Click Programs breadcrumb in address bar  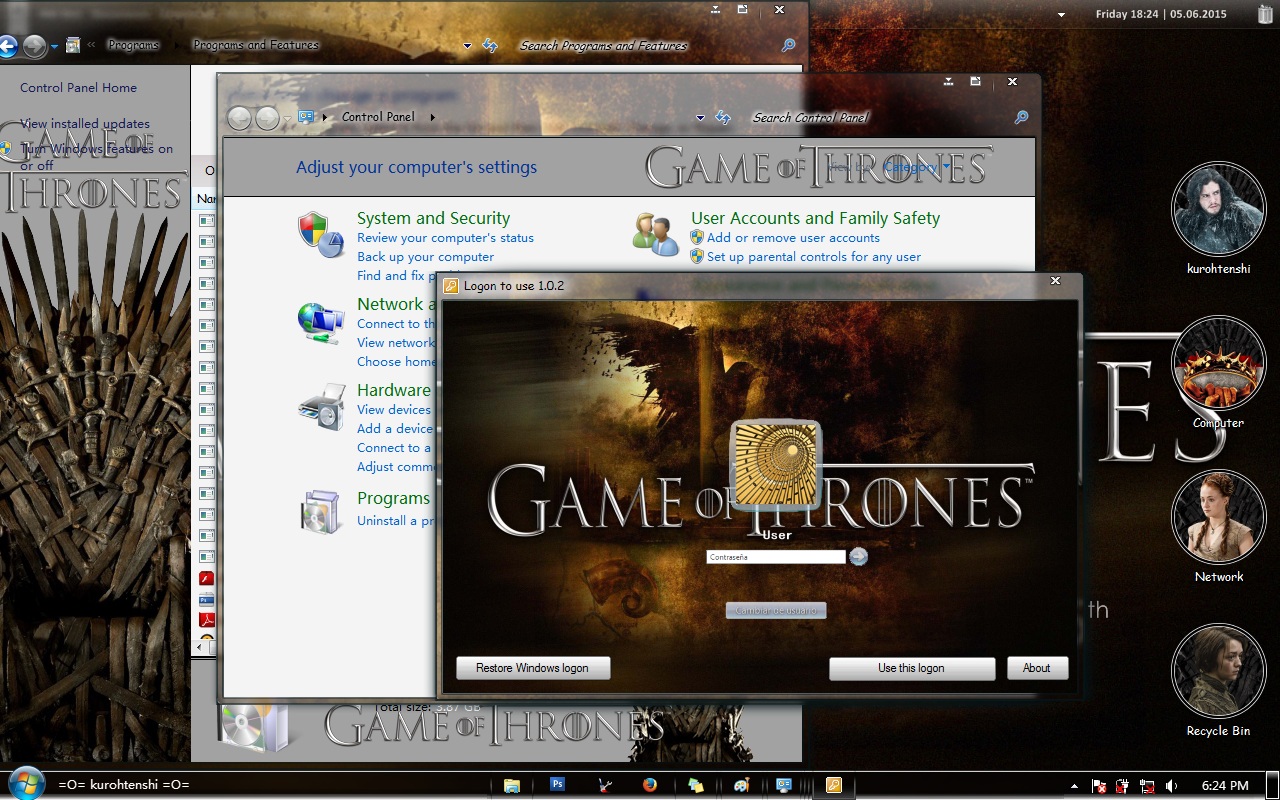pyautogui.click(x=133, y=45)
